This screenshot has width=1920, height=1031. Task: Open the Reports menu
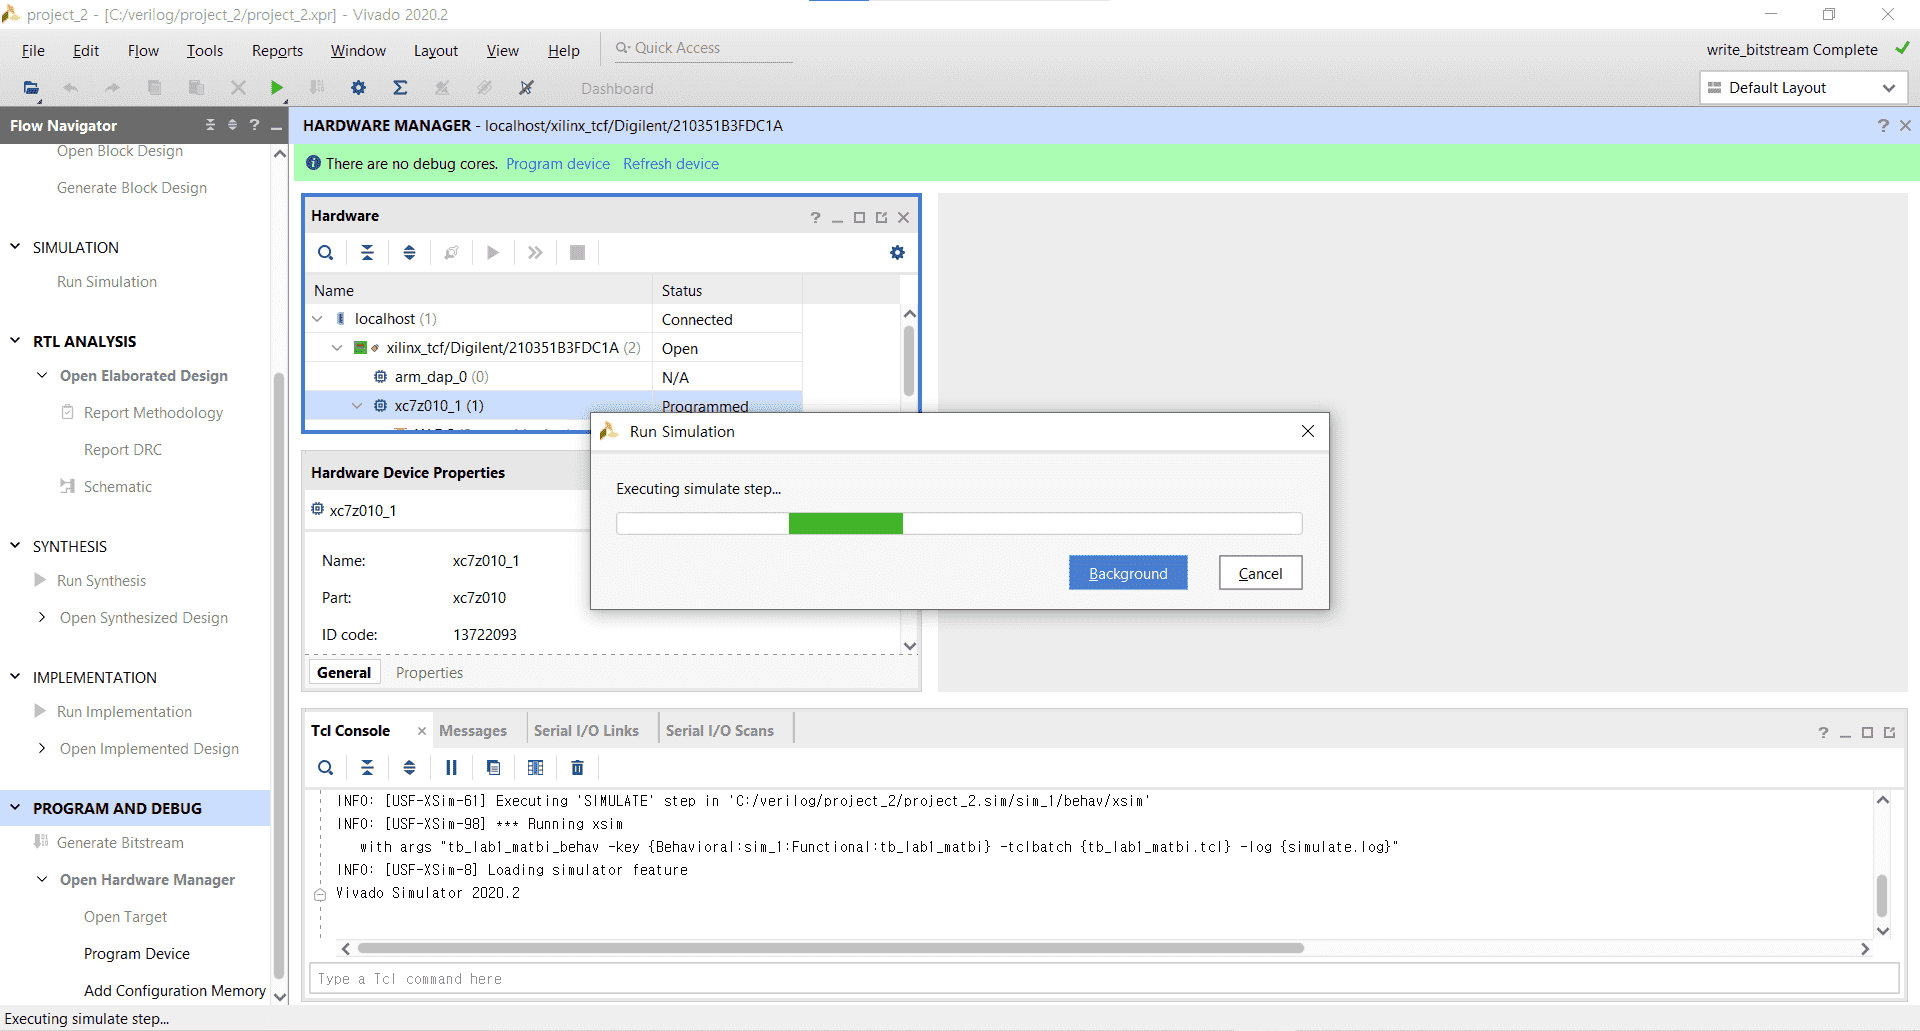tap(277, 51)
